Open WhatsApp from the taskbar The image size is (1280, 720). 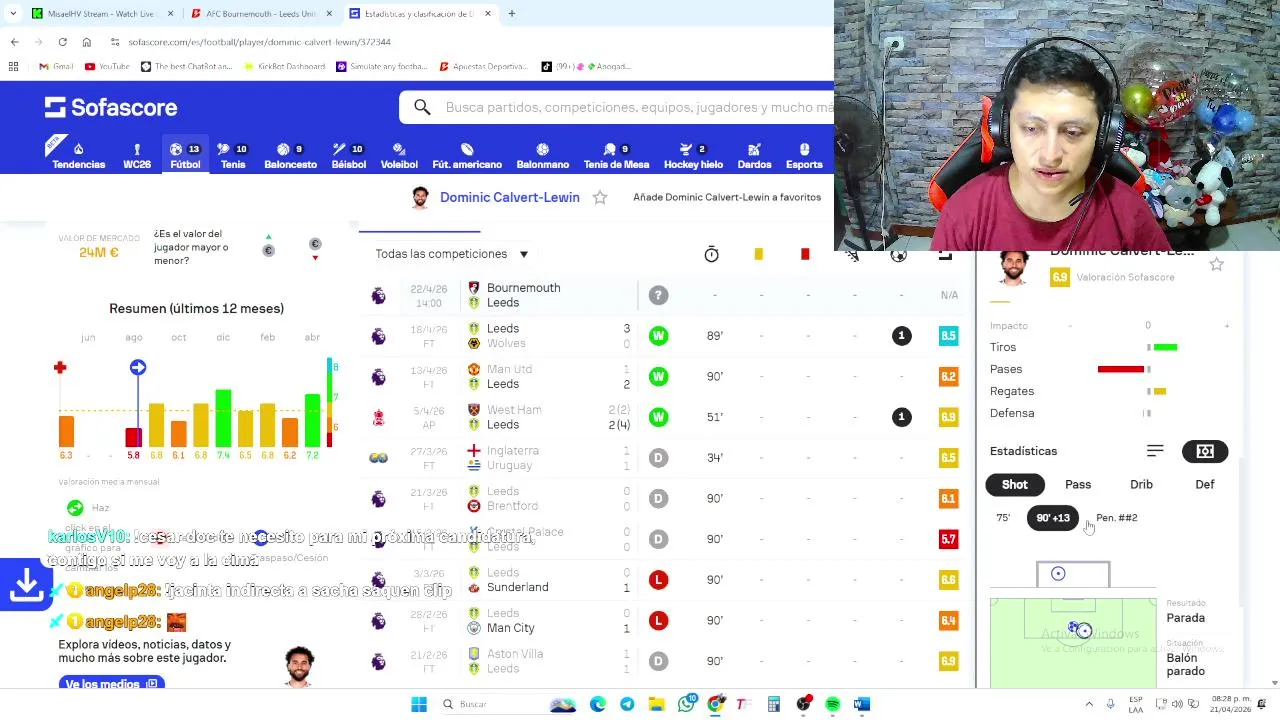click(686, 704)
